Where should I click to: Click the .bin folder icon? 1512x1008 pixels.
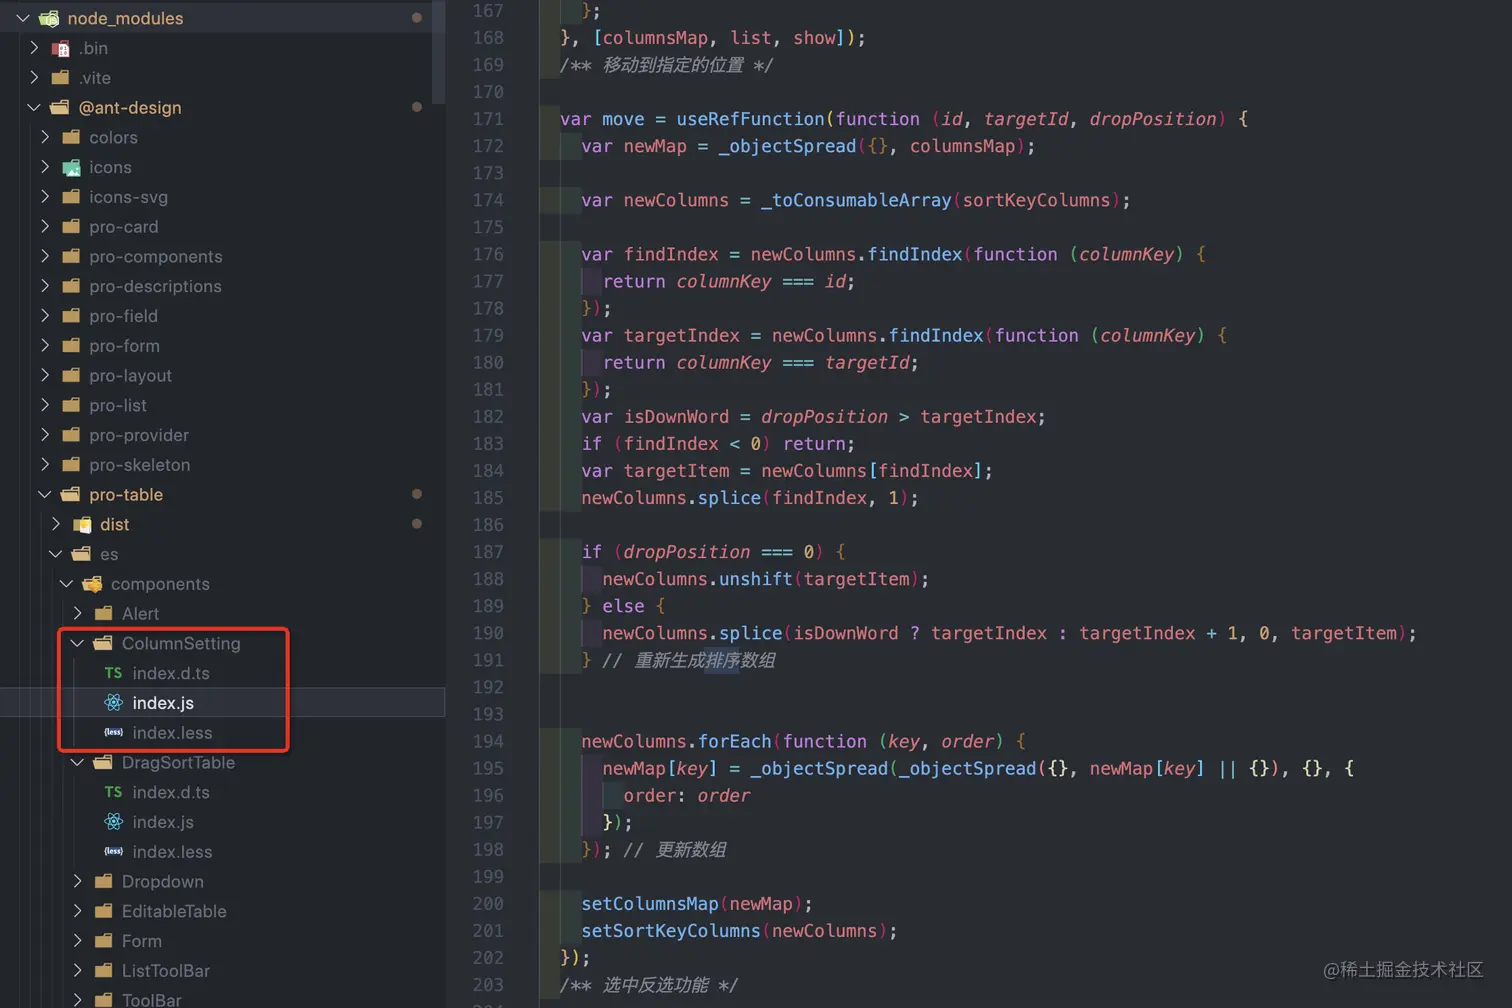click(61, 48)
